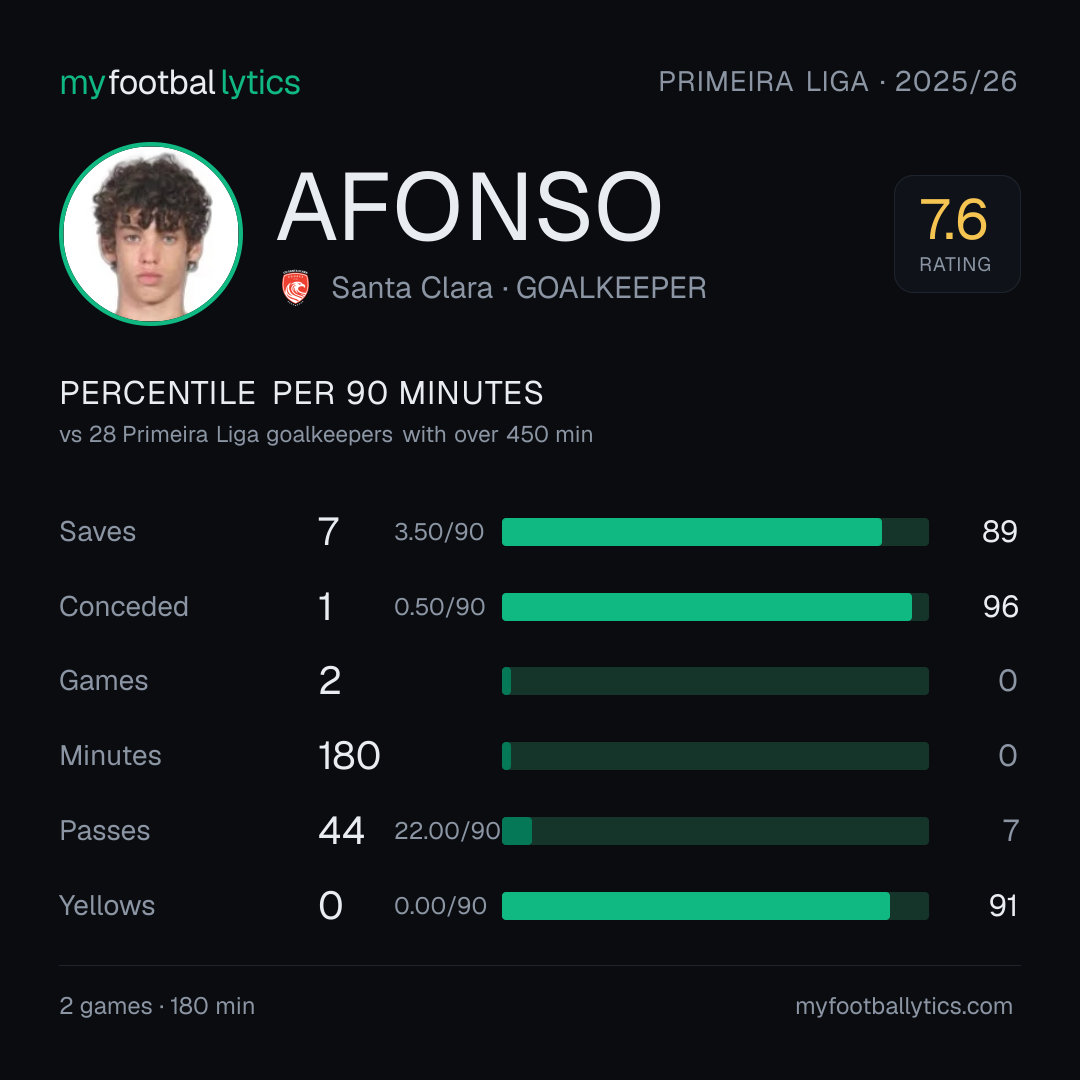1080x1080 pixels.
Task: Click the Passes percentile bar
Action: [x=715, y=831]
